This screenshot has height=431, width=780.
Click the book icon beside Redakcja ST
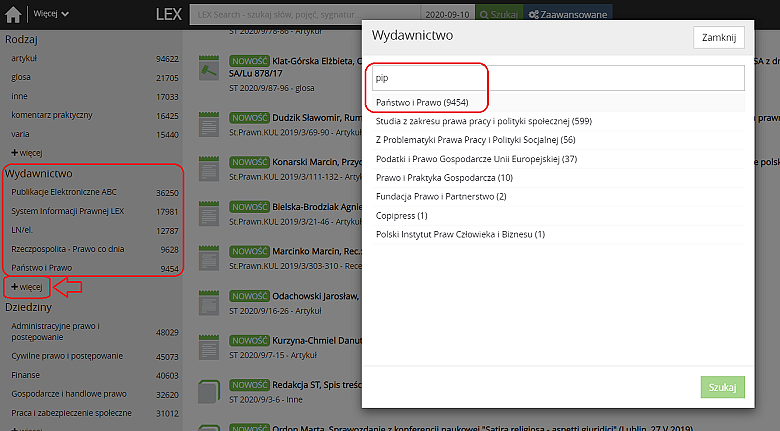tap(208, 391)
